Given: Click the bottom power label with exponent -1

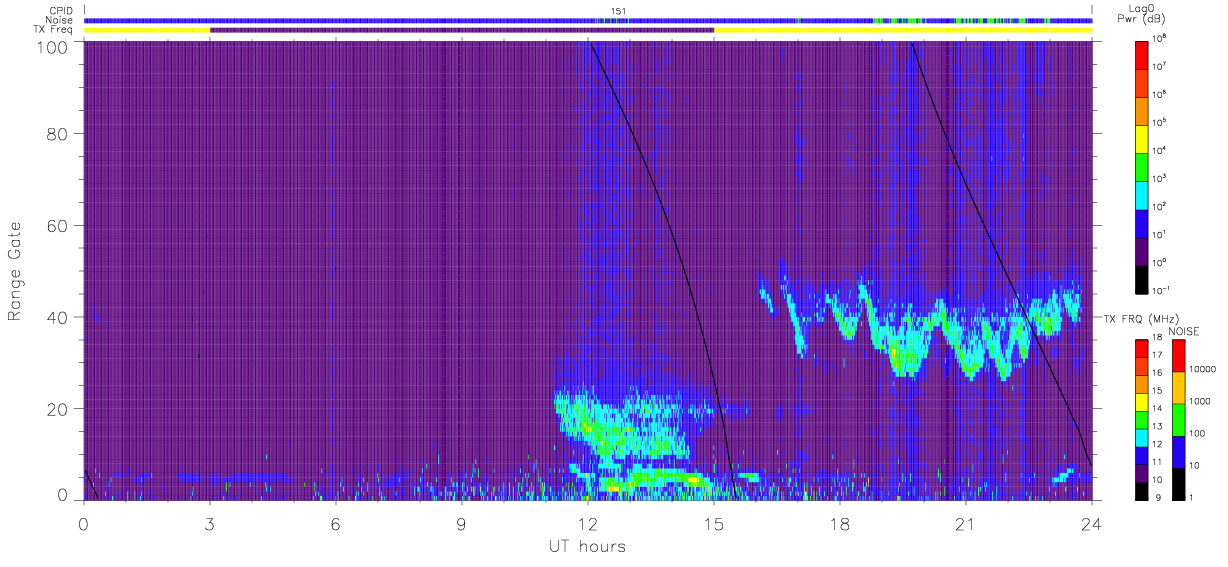Looking at the screenshot, I should (1162, 290).
